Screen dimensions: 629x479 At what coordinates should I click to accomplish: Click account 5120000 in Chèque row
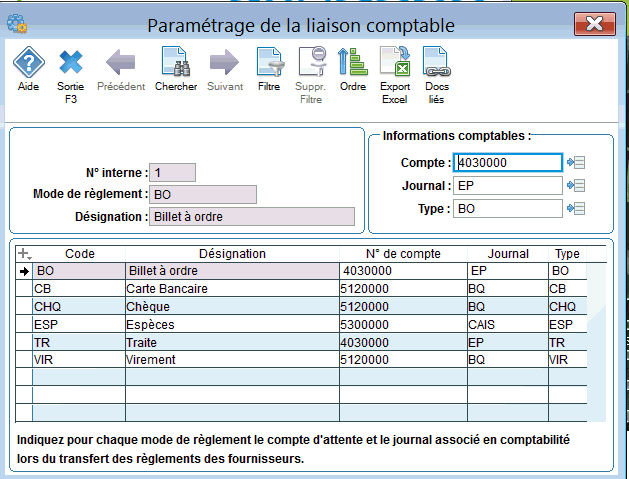(403, 306)
